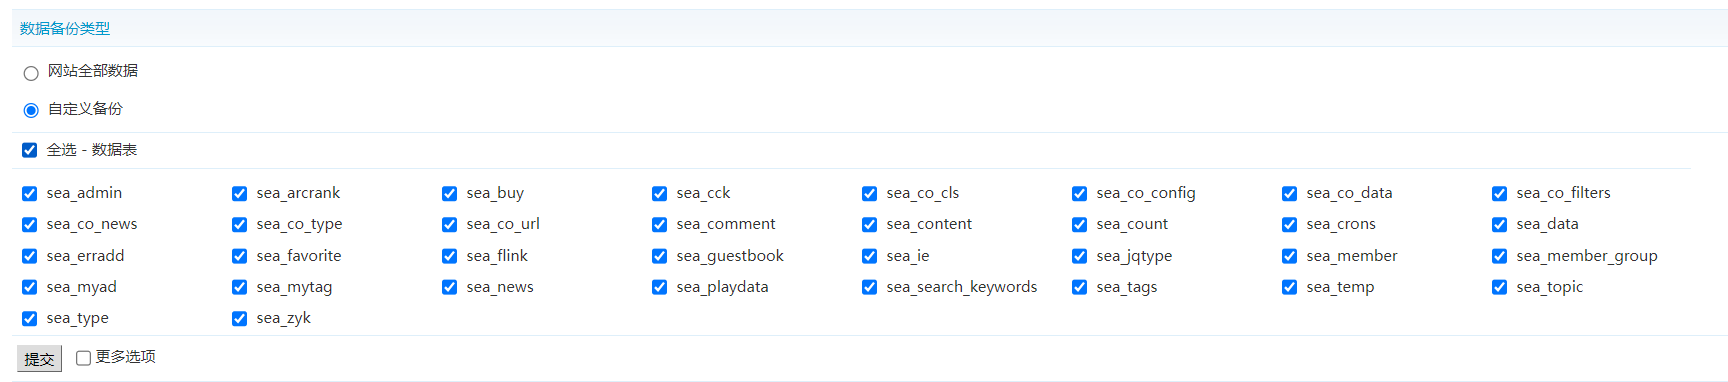
Task: Uncheck the sea_co_url table checkbox
Action: point(450,225)
